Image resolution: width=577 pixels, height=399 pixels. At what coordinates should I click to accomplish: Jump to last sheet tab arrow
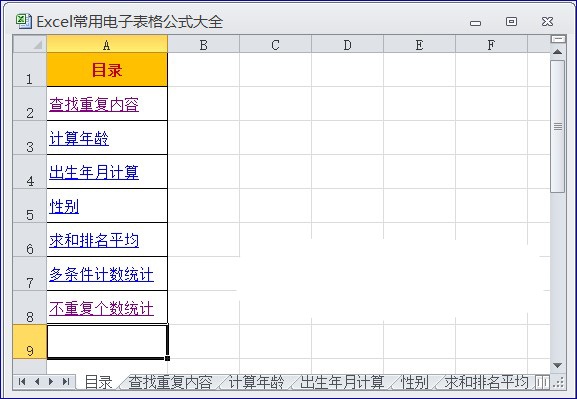66,382
